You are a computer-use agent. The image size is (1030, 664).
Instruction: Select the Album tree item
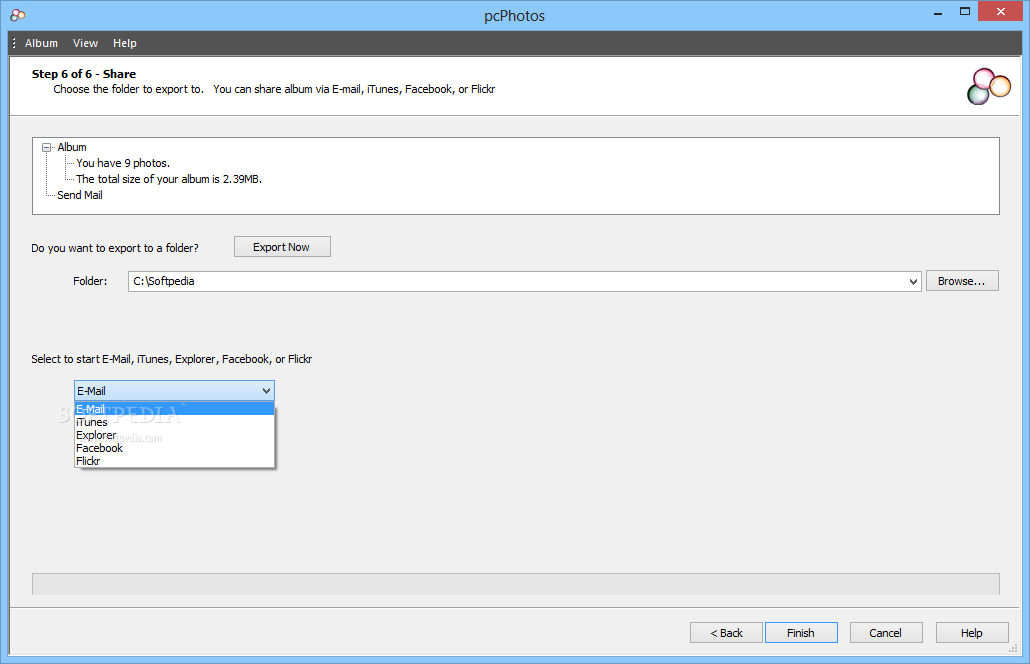click(x=72, y=147)
